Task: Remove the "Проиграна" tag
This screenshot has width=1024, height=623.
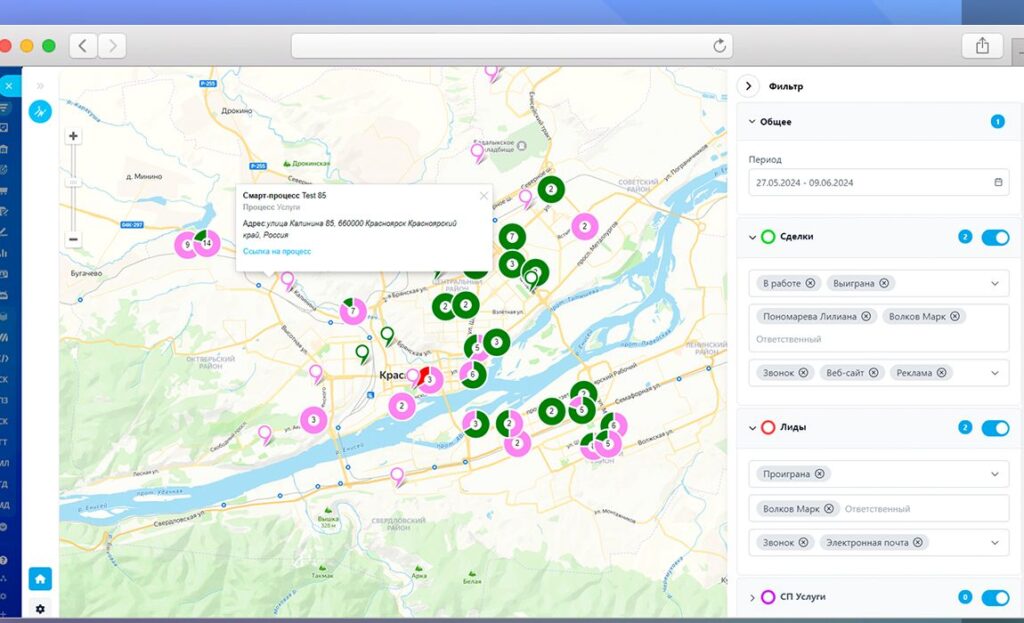Action: pyautogui.click(x=820, y=473)
